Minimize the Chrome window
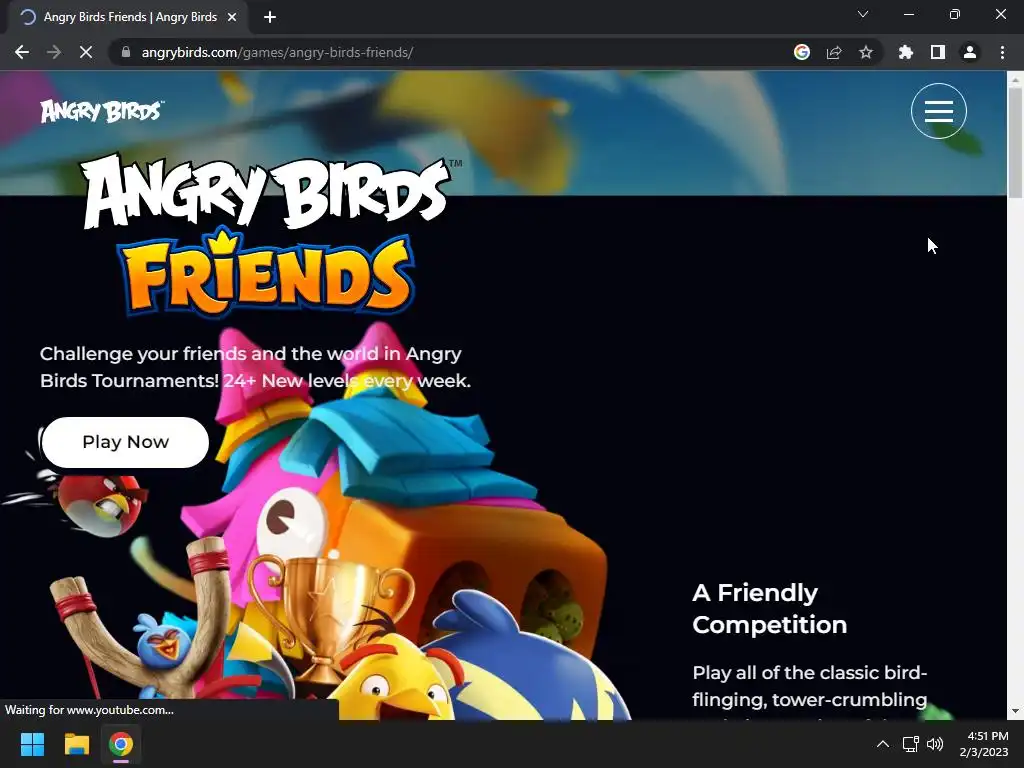This screenshot has height=768, width=1024. click(908, 14)
